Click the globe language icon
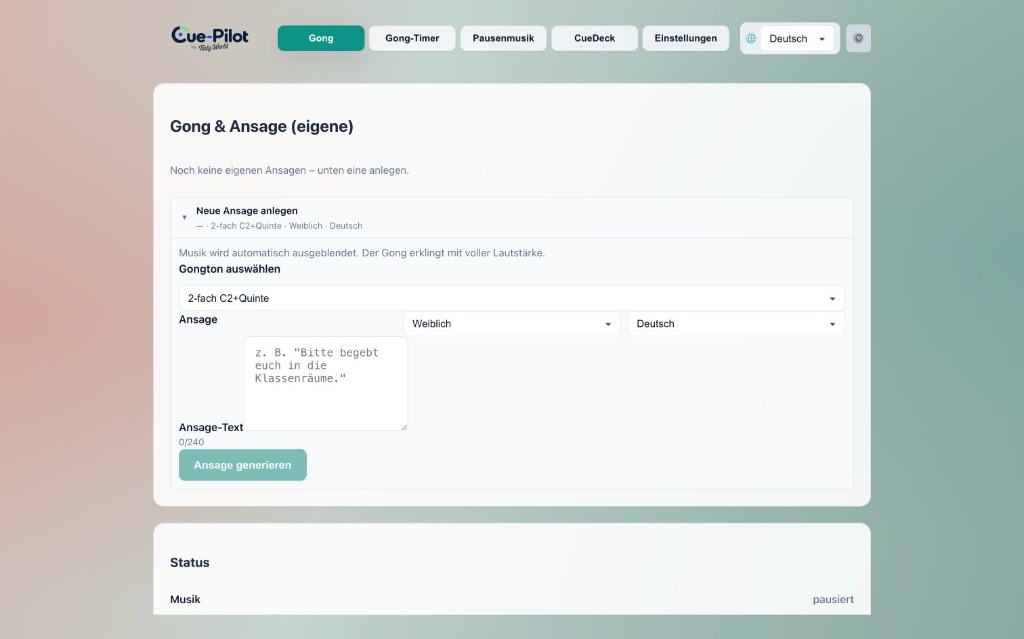This screenshot has height=639, width=1024. coord(751,39)
